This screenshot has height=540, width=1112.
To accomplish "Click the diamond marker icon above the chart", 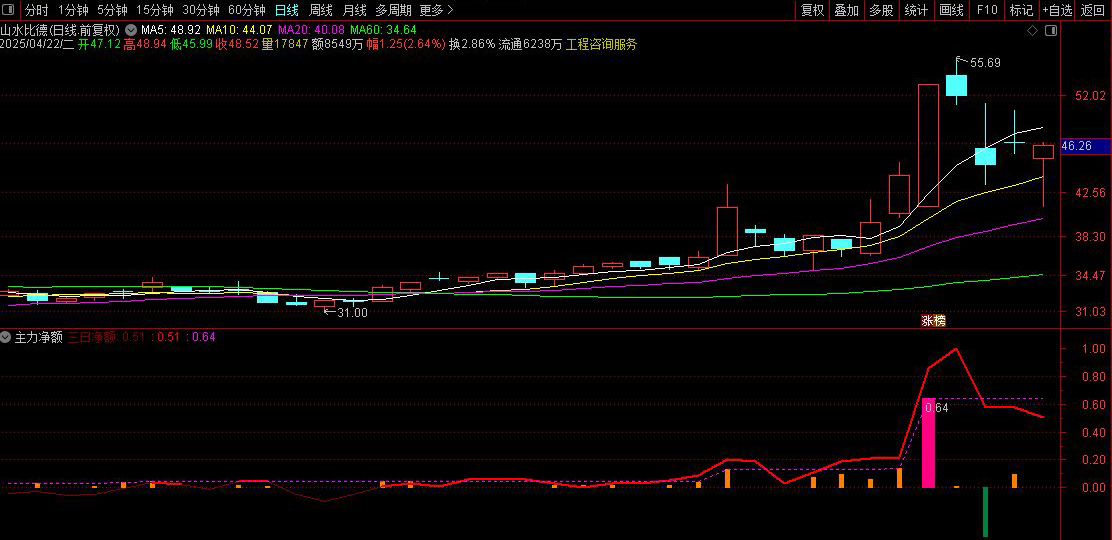I will point(1033,31).
